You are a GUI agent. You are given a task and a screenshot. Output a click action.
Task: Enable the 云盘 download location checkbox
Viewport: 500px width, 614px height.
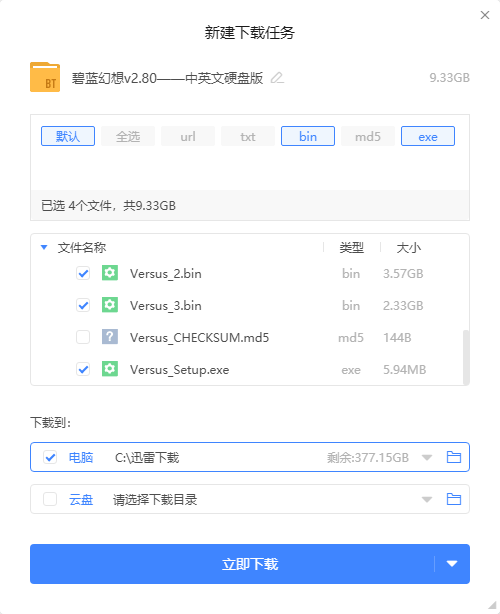tap(50, 499)
